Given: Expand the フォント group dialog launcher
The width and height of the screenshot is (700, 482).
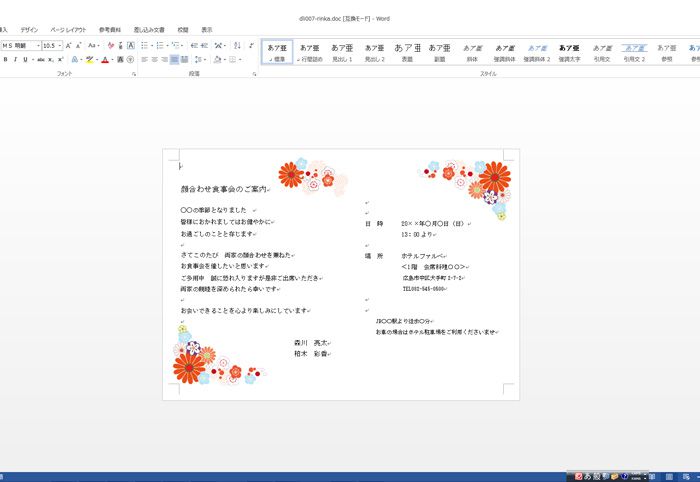Looking at the screenshot, I should click(133, 74).
